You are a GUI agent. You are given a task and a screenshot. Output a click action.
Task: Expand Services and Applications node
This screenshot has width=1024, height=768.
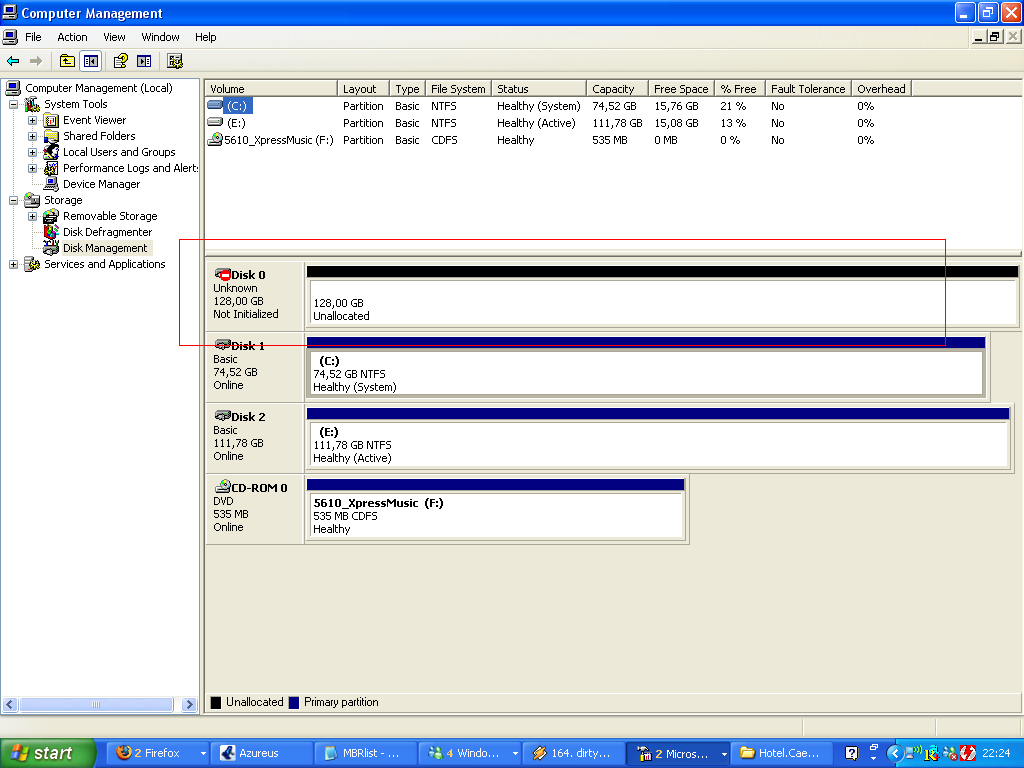[14, 264]
